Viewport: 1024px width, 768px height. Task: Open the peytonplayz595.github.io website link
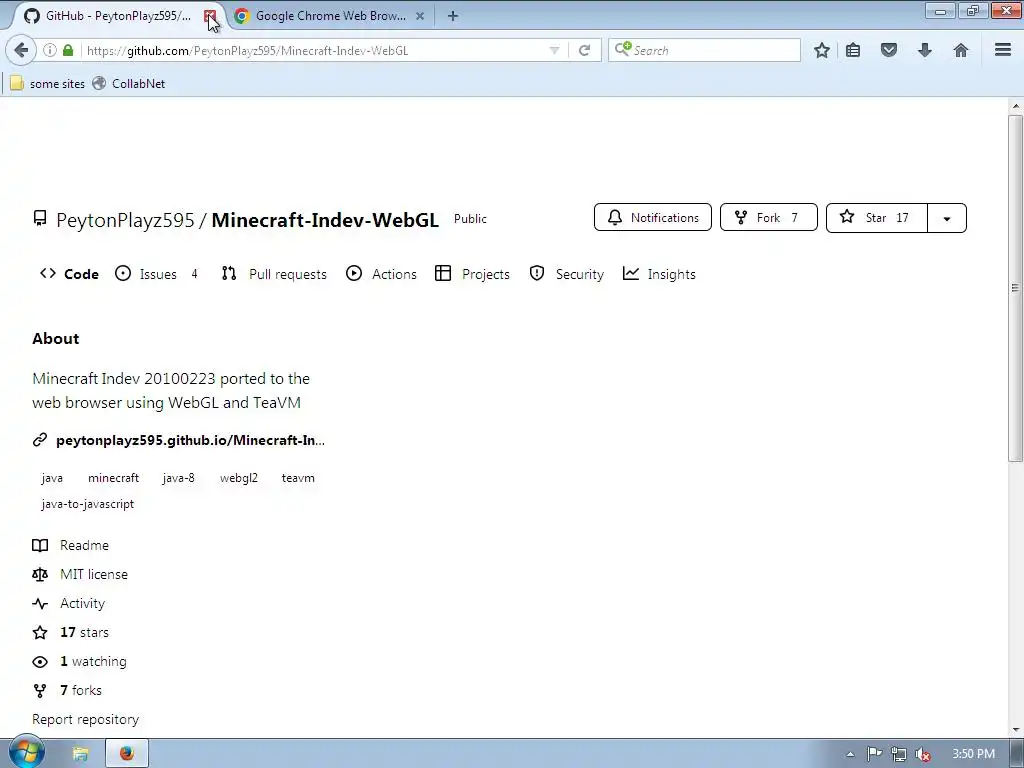[x=190, y=440]
